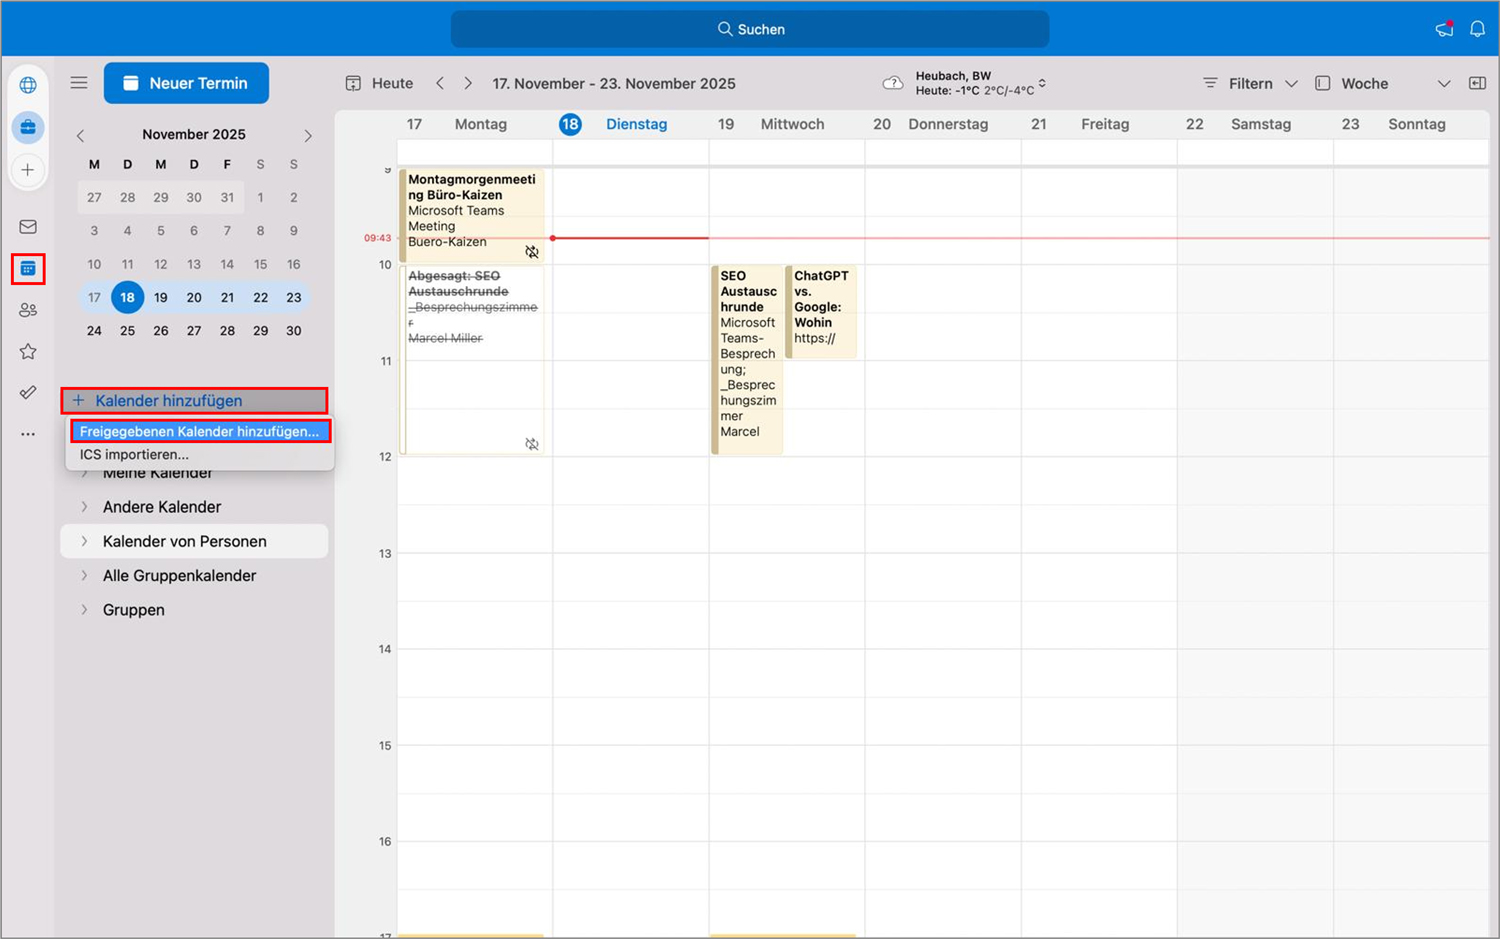Click the globe icon atop the left rail
1500x939 pixels.
coord(28,86)
